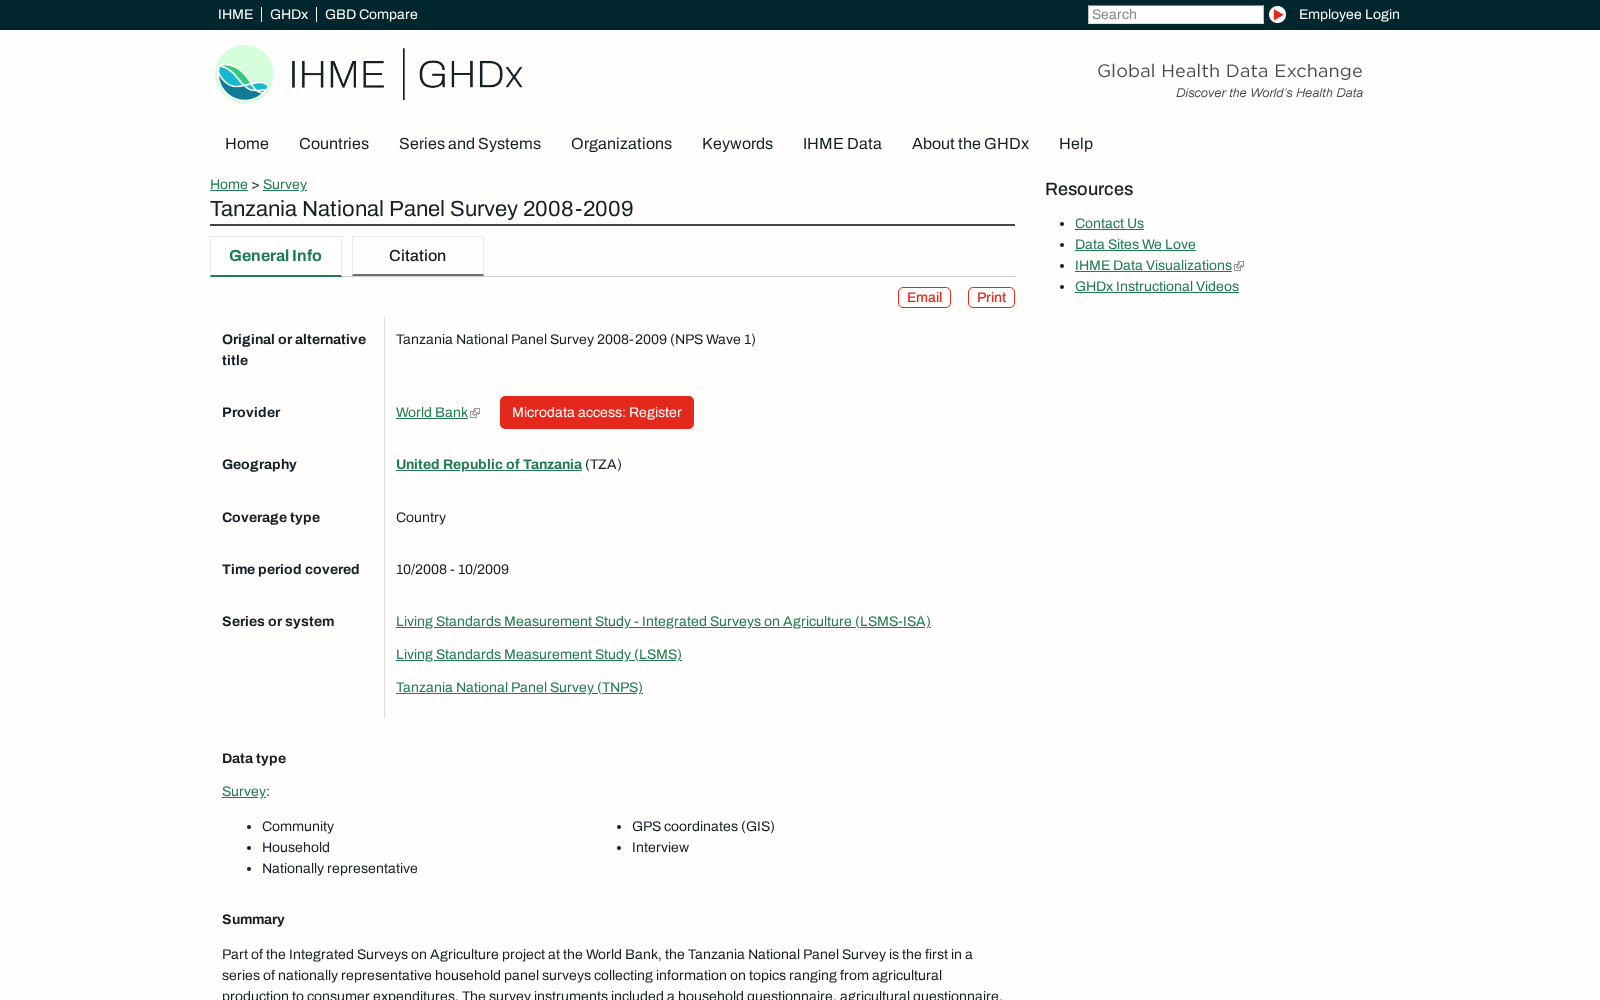Click the 'Global Health Data Exchange' tagline
Viewport: 1600px width, 1000px height.
pyautogui.click(x=1230, y=71)
